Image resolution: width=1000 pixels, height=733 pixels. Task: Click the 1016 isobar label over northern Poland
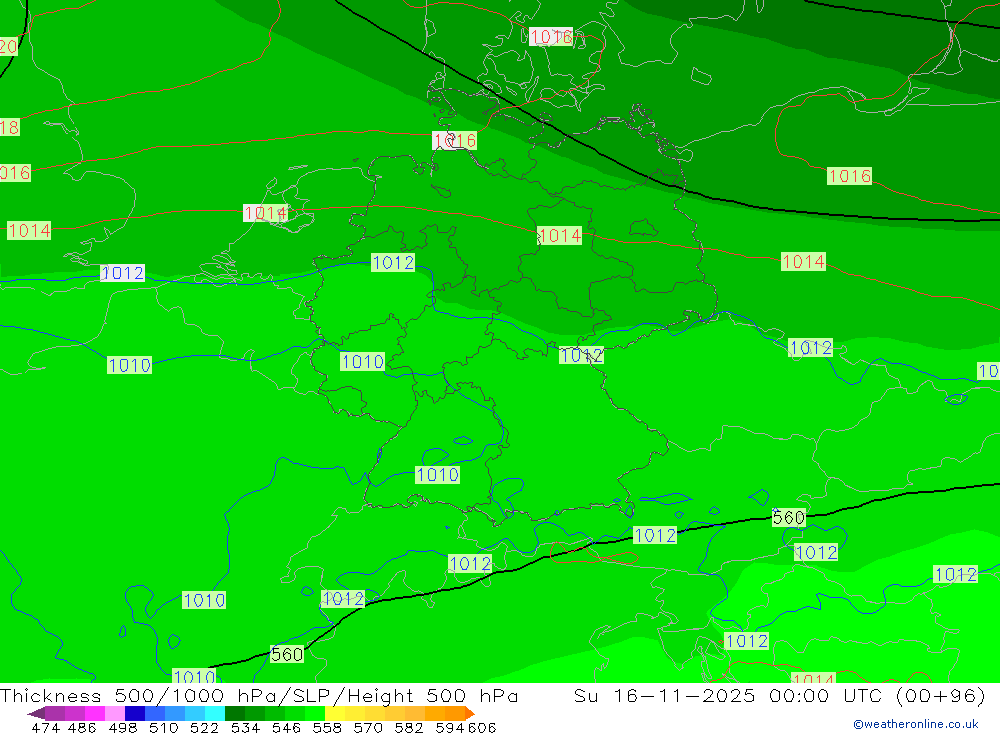point(849,176)
